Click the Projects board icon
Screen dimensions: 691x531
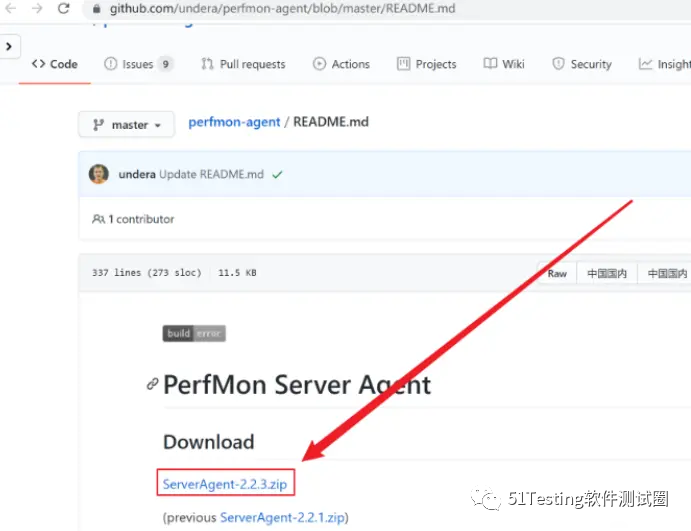(x=403, y=64)
